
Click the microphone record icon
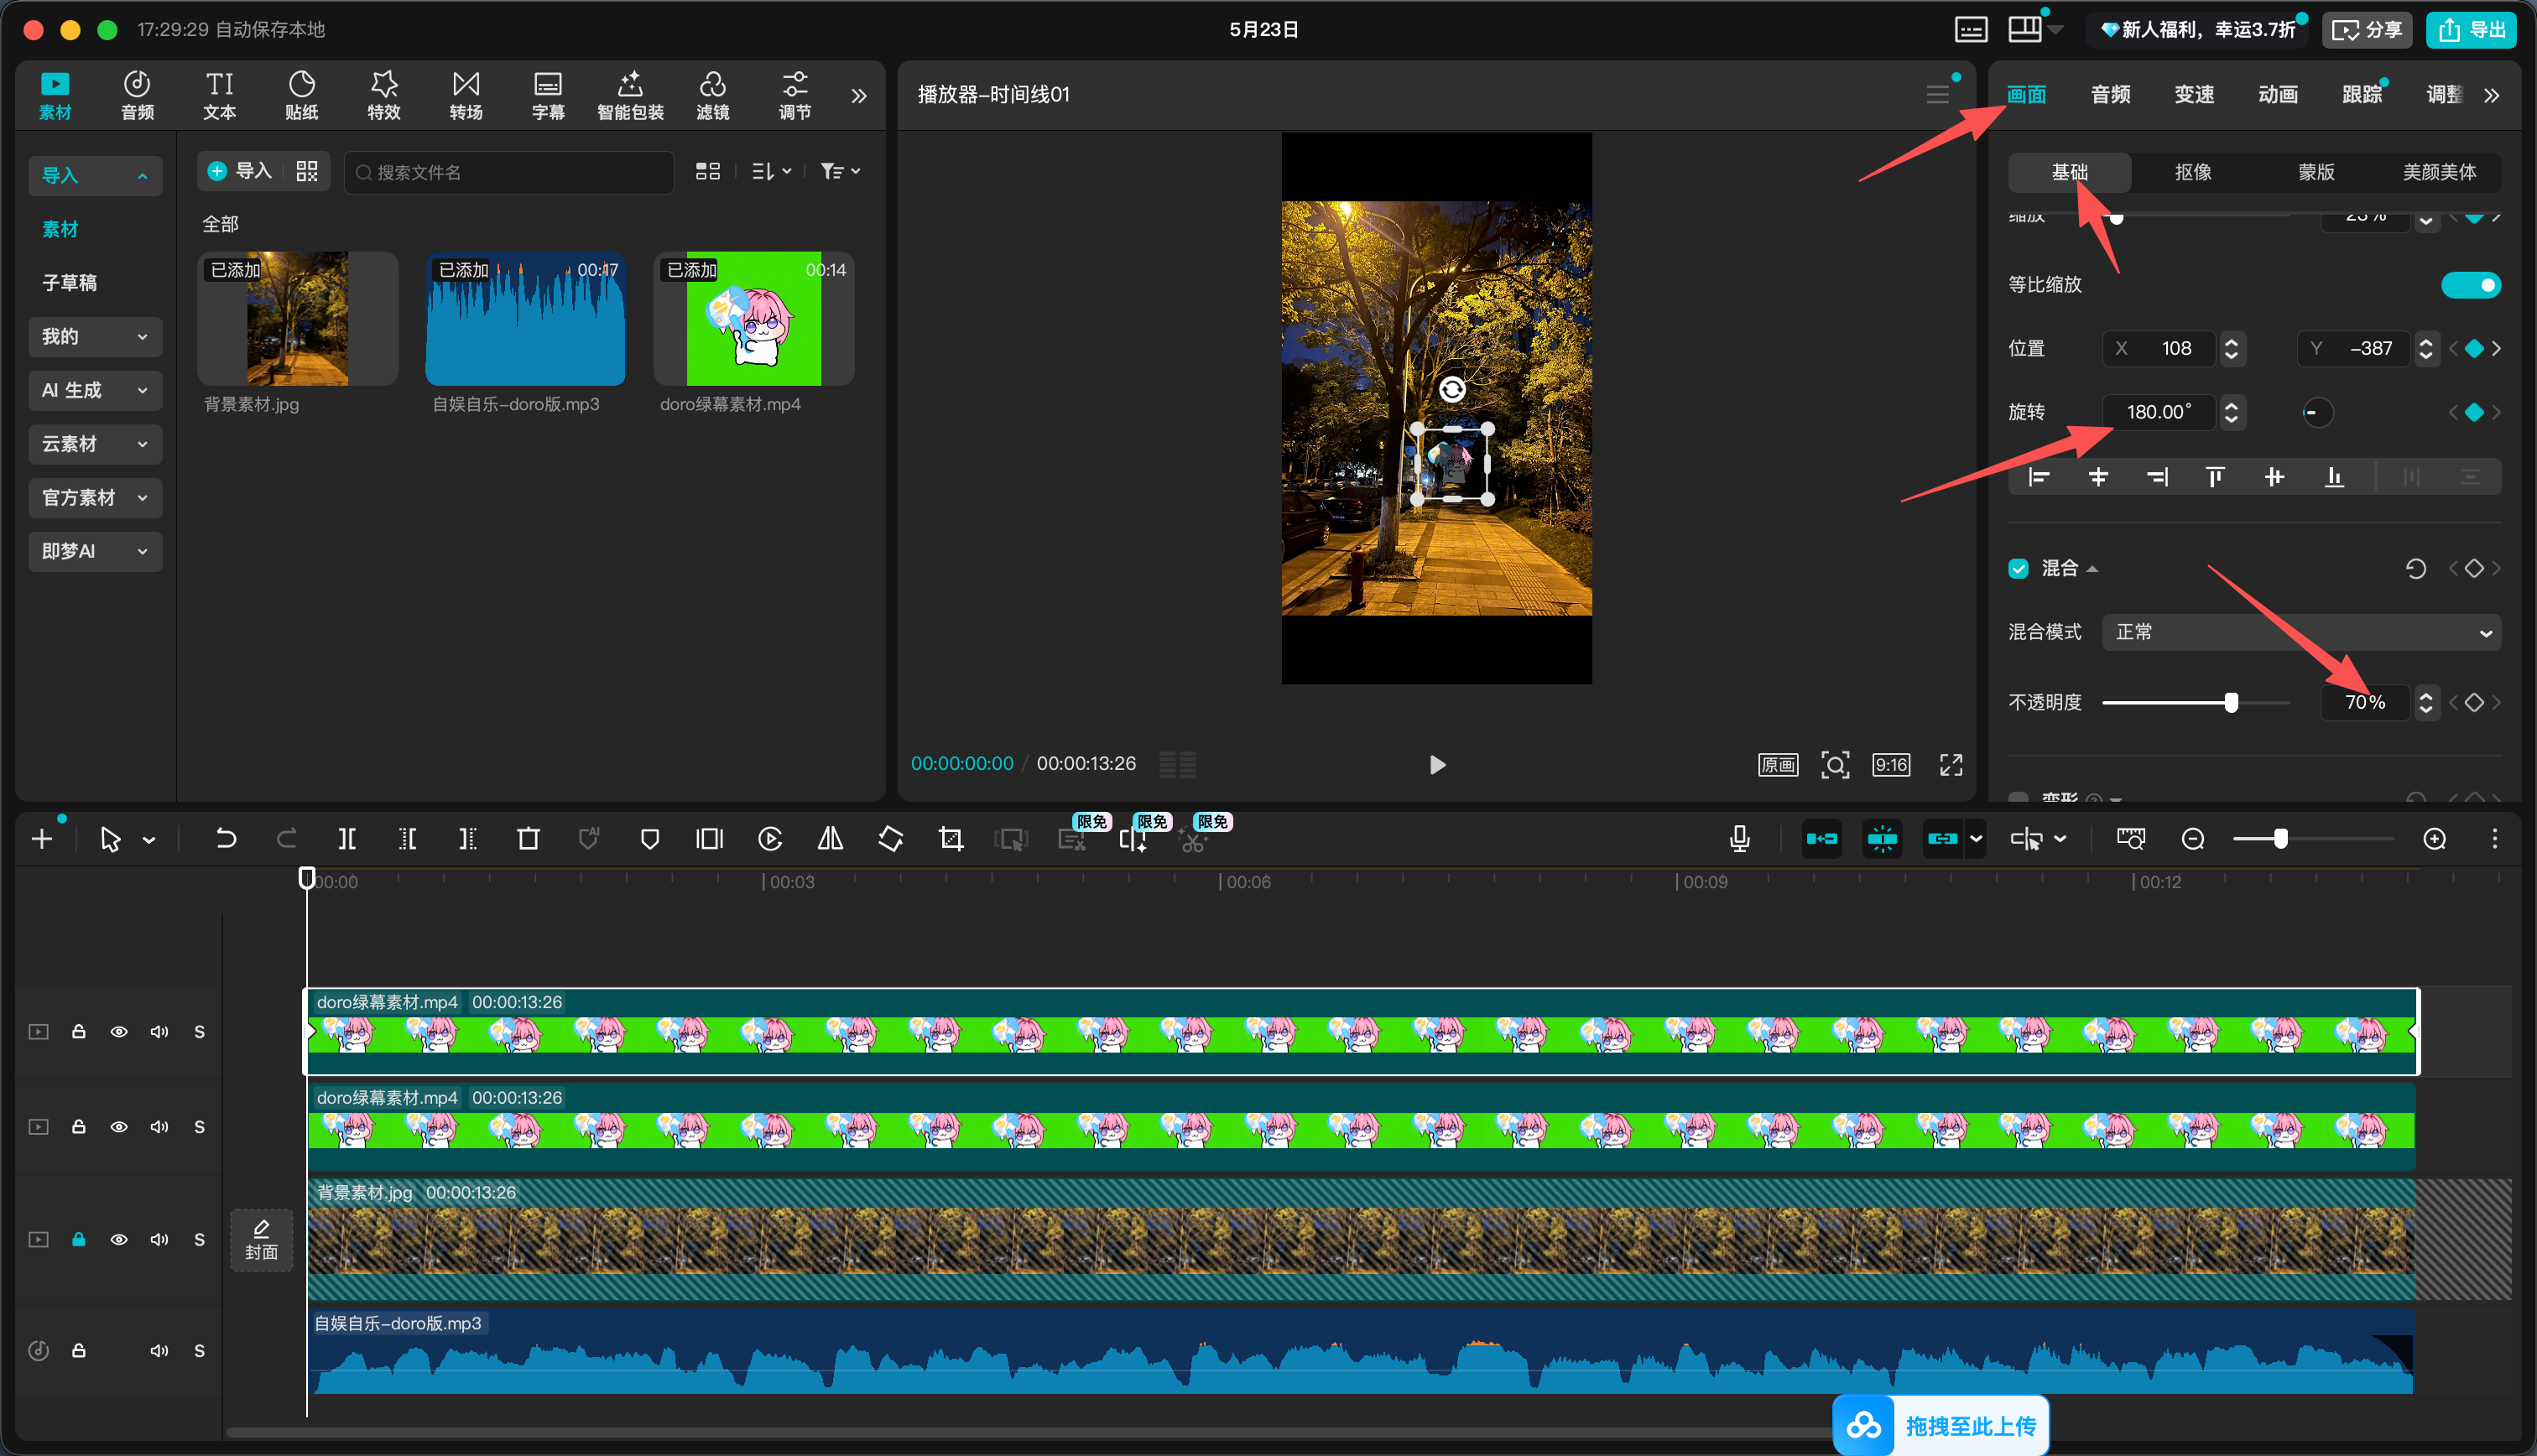[1740, 839]
